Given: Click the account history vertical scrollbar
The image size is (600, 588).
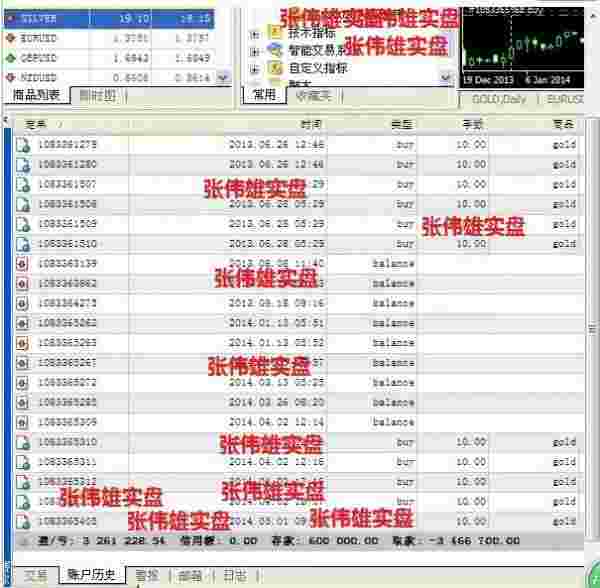Looking at the screenshot, I should click(x=592, y=329).
